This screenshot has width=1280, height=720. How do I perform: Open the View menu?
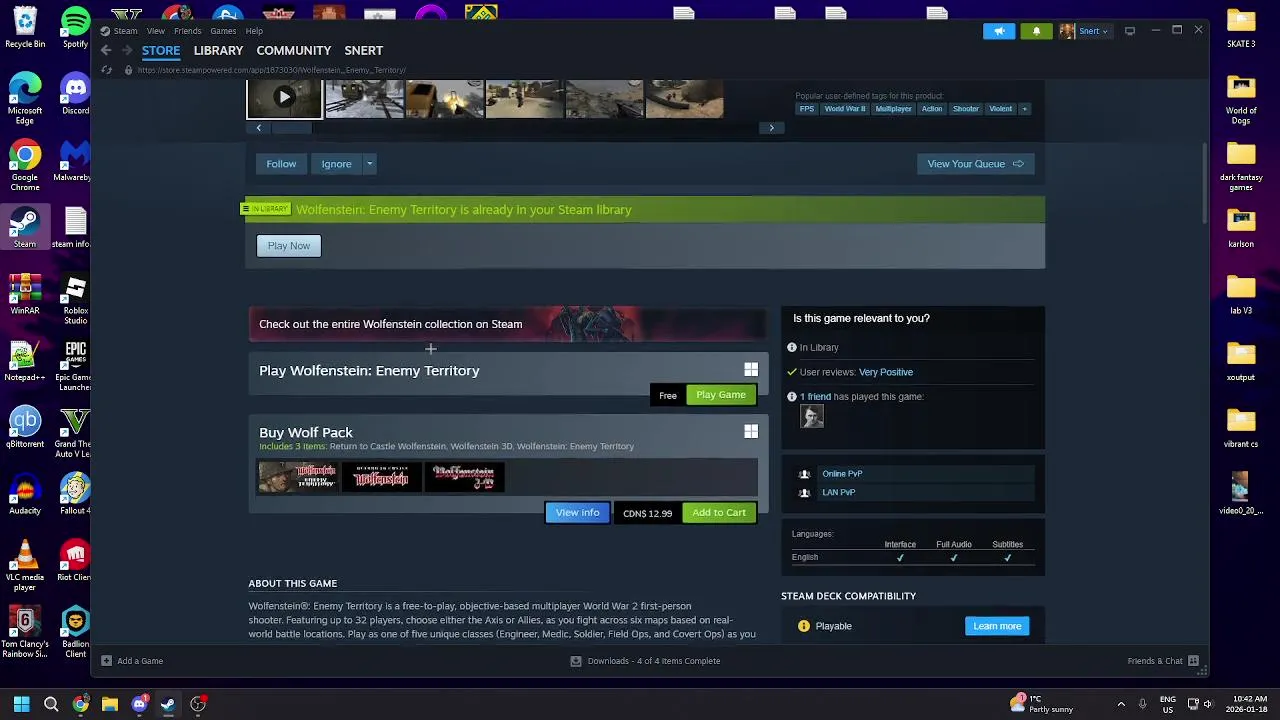155,31
